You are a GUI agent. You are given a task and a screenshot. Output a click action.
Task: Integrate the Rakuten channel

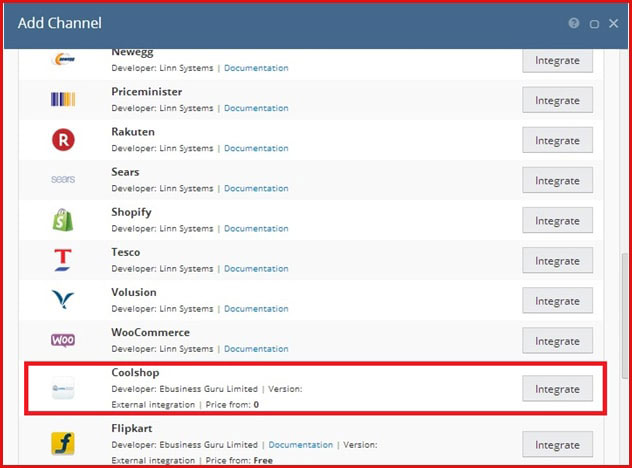coord(557,140)
